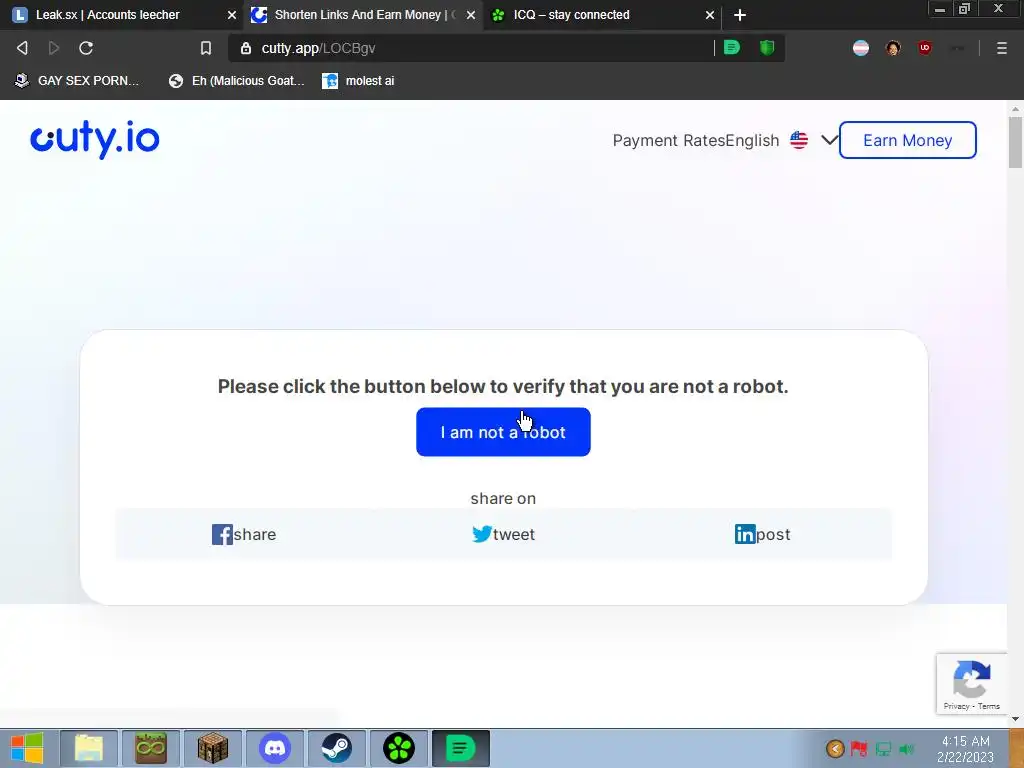This screenshot has width=1024, height=768.
Task: Open the molest ai bookmark
Action: (x=359, y=81)
